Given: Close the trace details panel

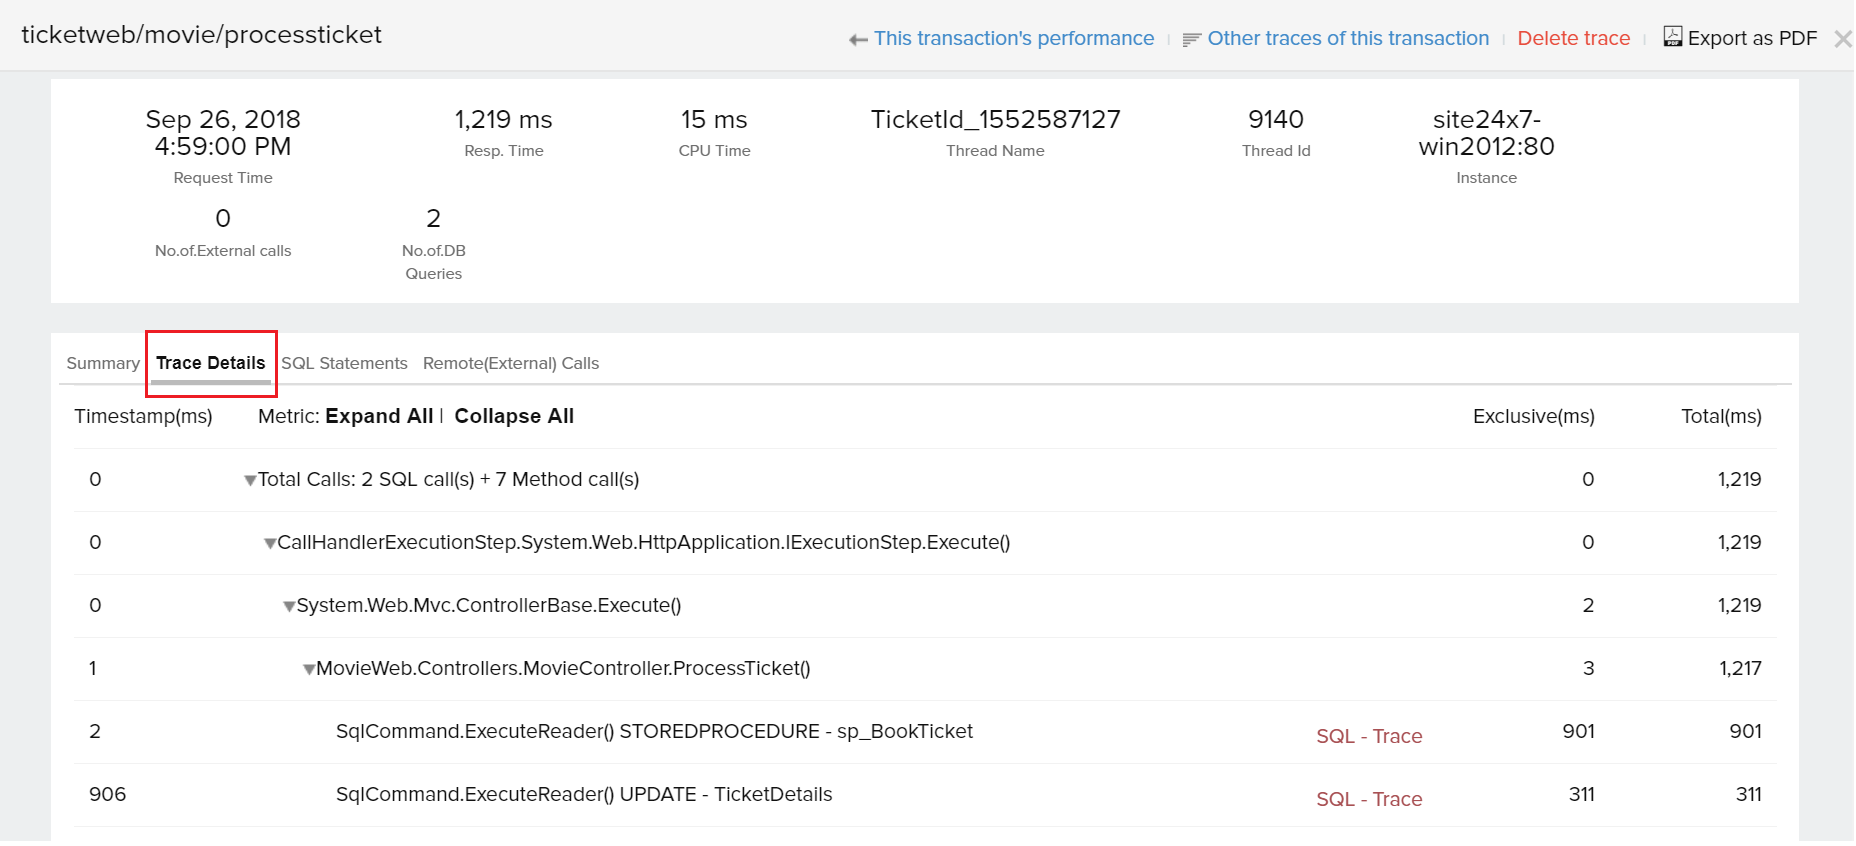Looking at the screenshot, I should (x=1843, y=39).
